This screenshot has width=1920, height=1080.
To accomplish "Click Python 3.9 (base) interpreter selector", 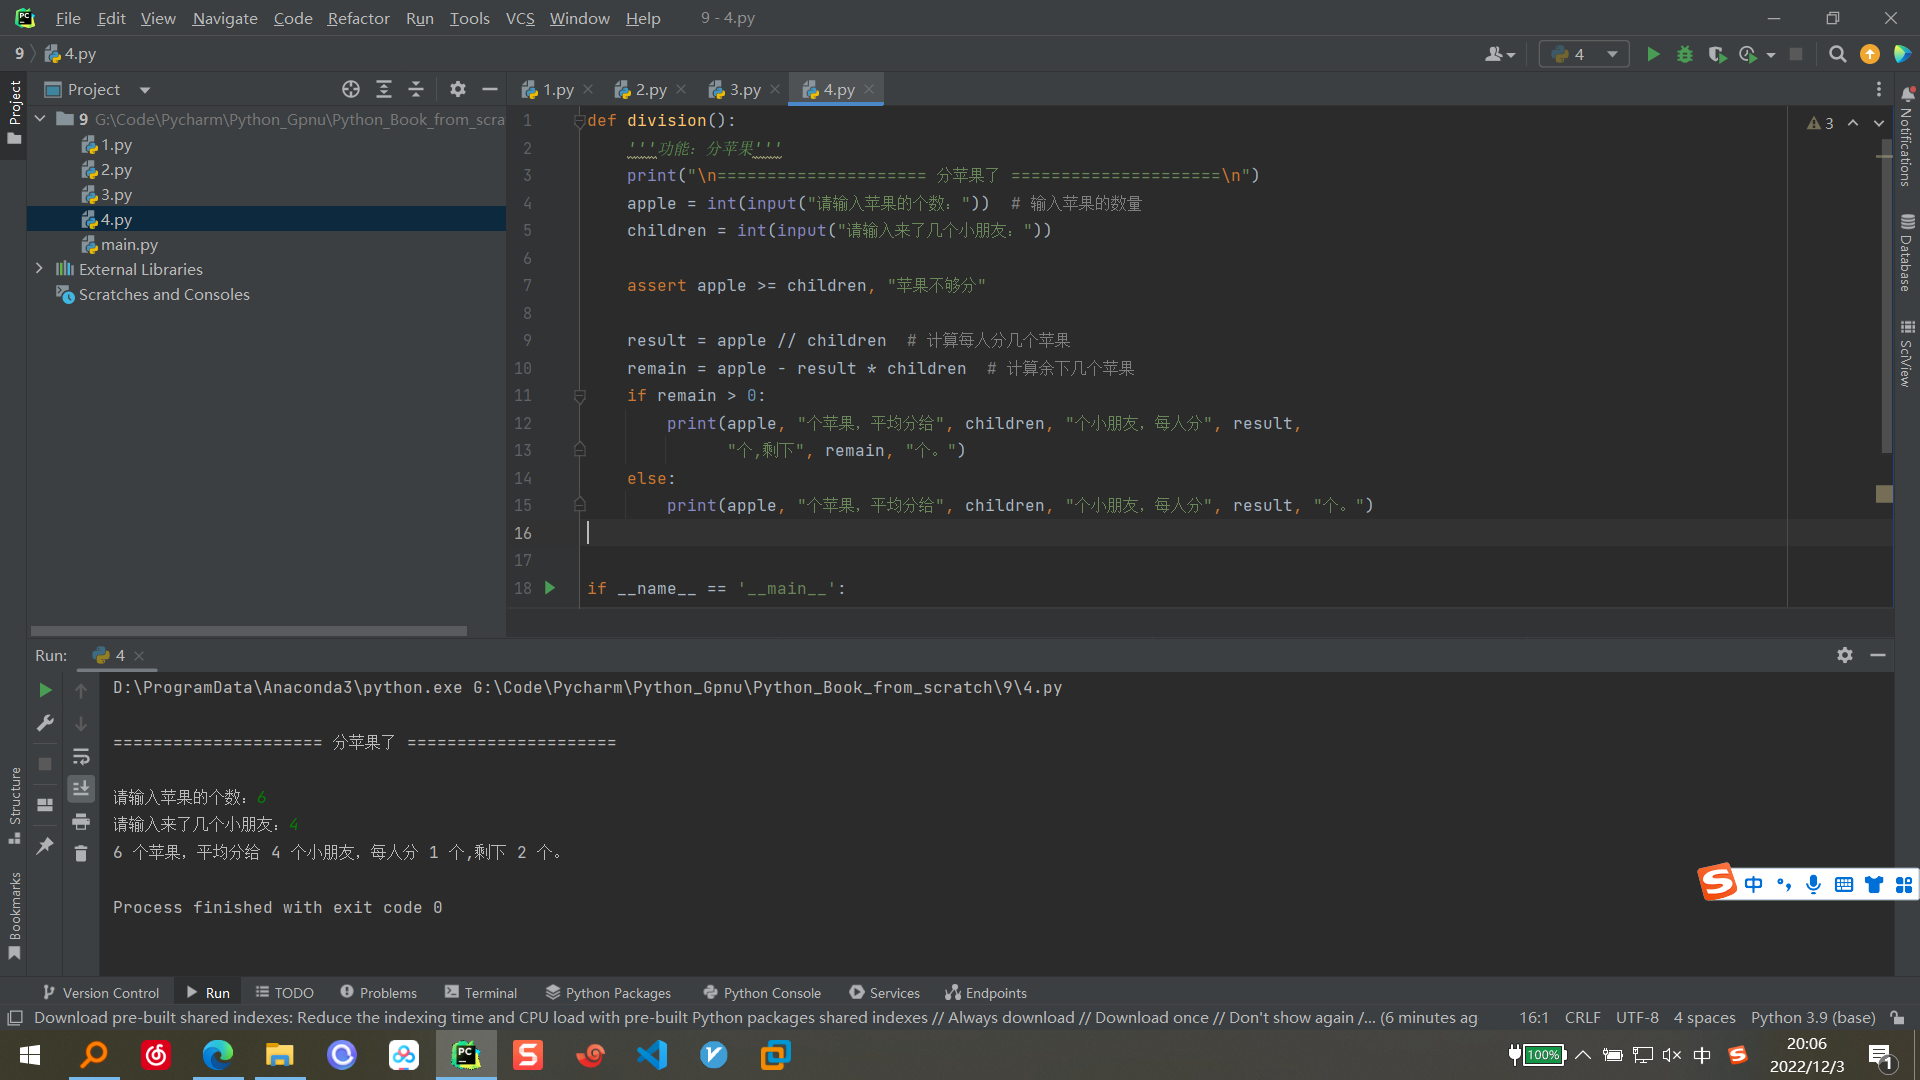I will click(x=1812, y=1017).
